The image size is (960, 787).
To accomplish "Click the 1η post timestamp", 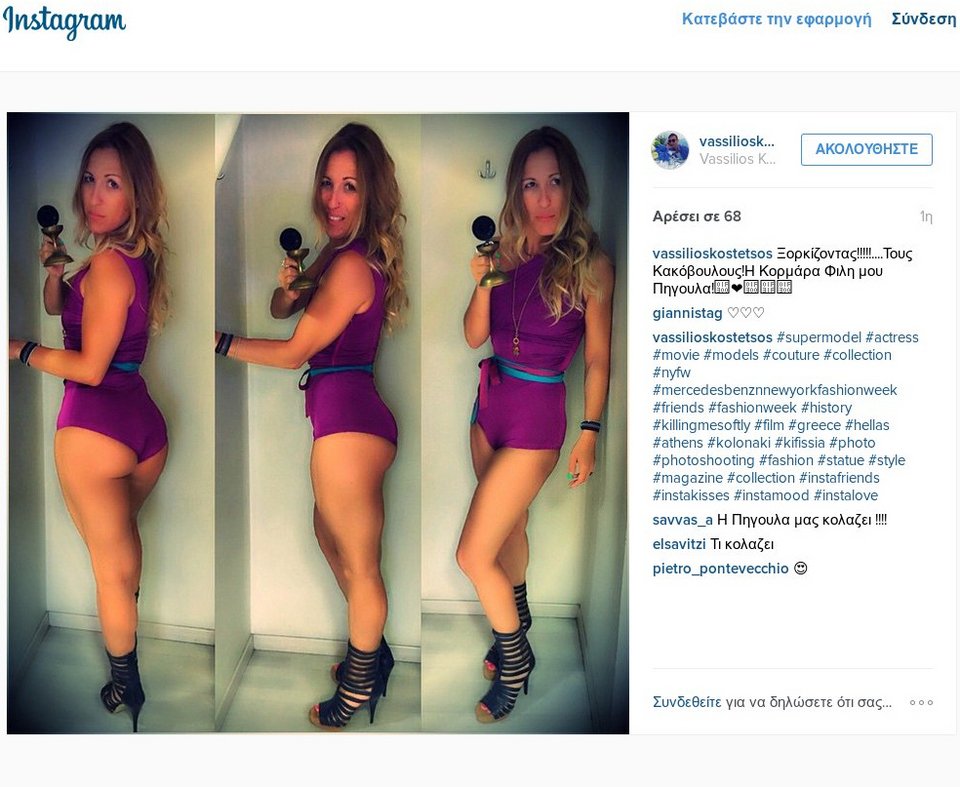I will (926, 216).
